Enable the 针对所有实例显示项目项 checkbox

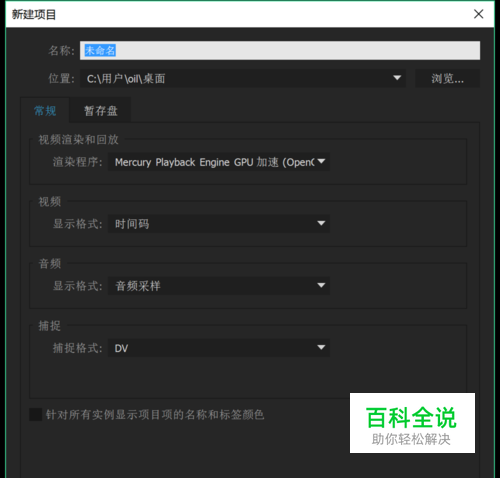coord(36,414)
